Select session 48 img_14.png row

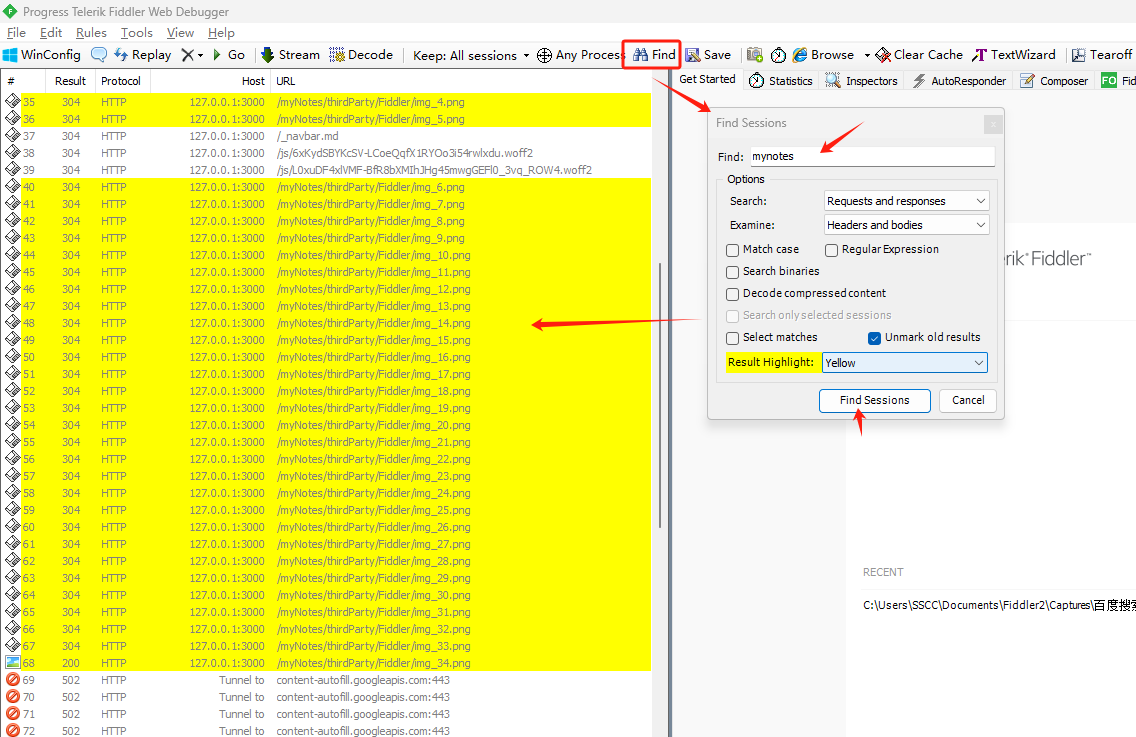tap(326, 322)
